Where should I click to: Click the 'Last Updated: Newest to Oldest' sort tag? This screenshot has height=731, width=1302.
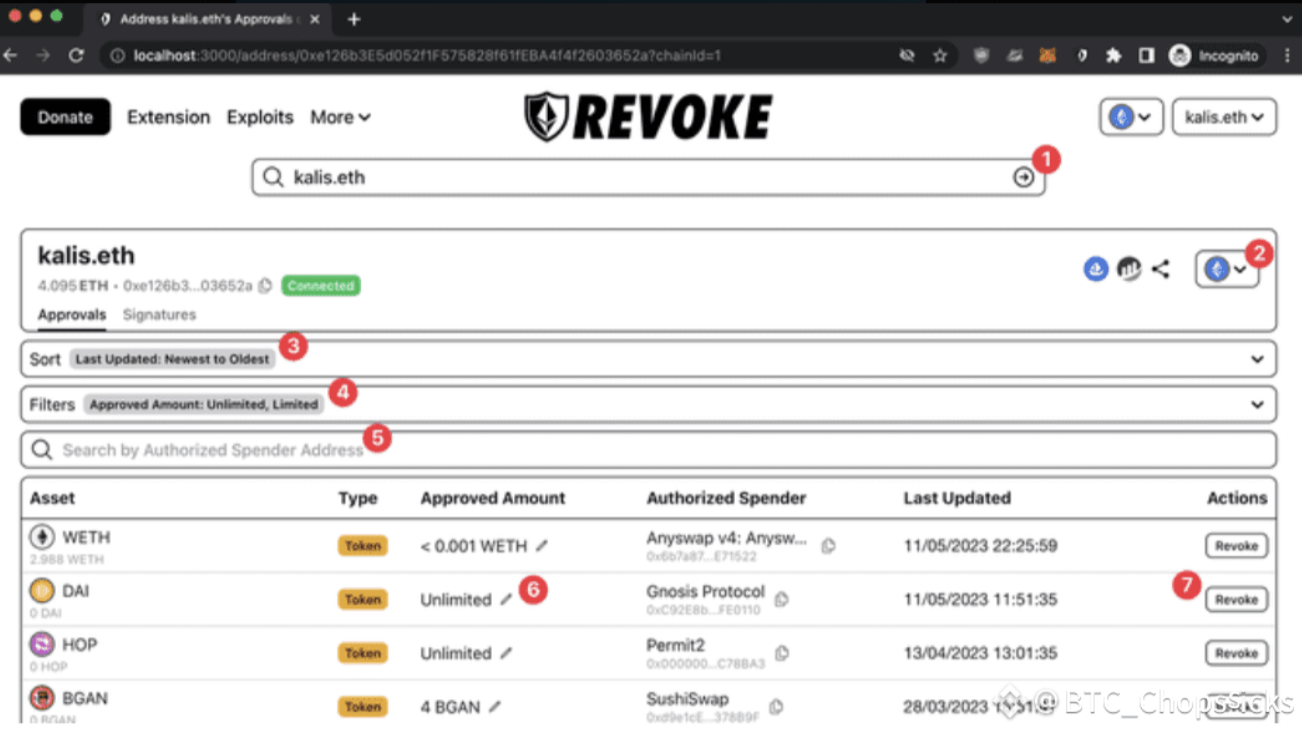(x=173, y=359)
